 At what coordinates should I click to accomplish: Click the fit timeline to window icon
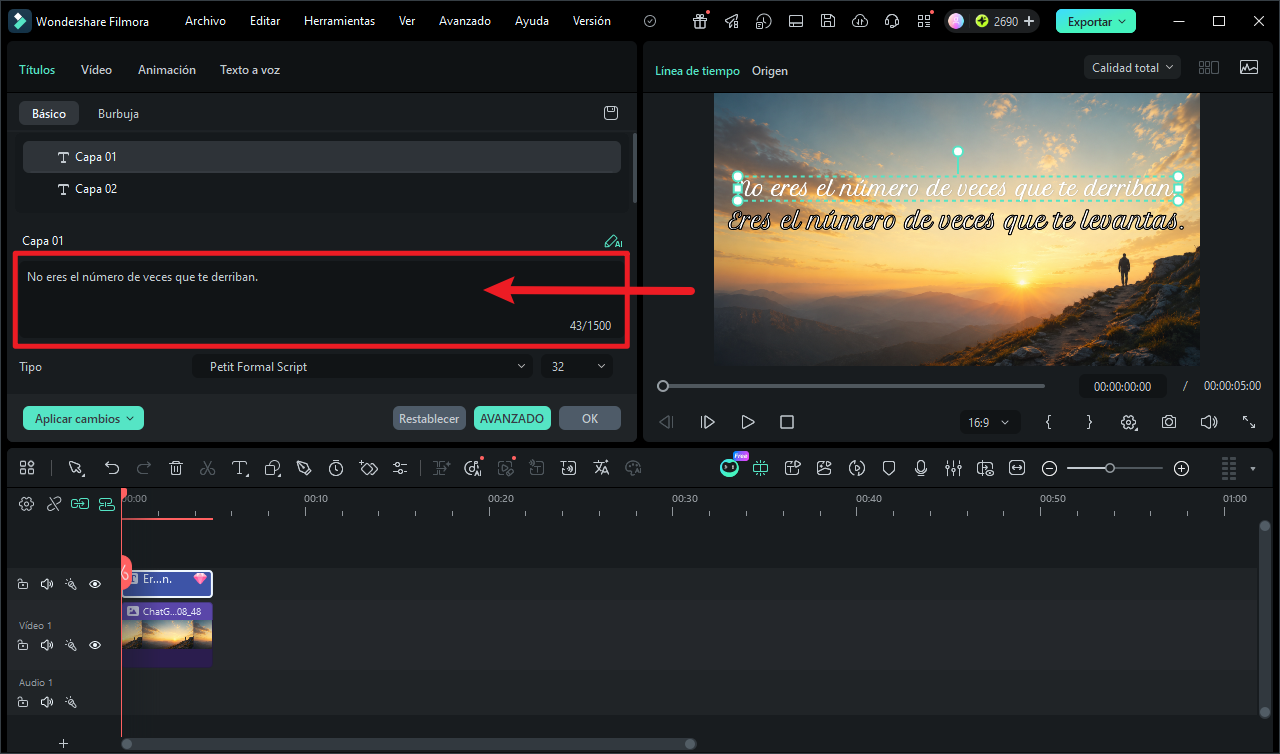1017,468
